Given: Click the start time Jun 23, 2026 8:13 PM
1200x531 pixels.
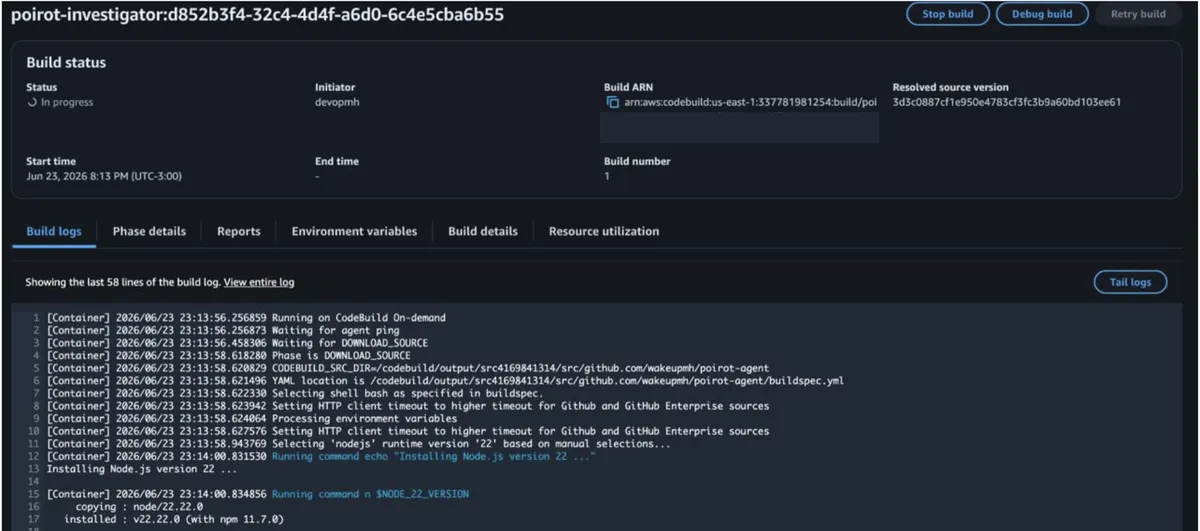Looking at the screenshot, I should coord(104,176).
